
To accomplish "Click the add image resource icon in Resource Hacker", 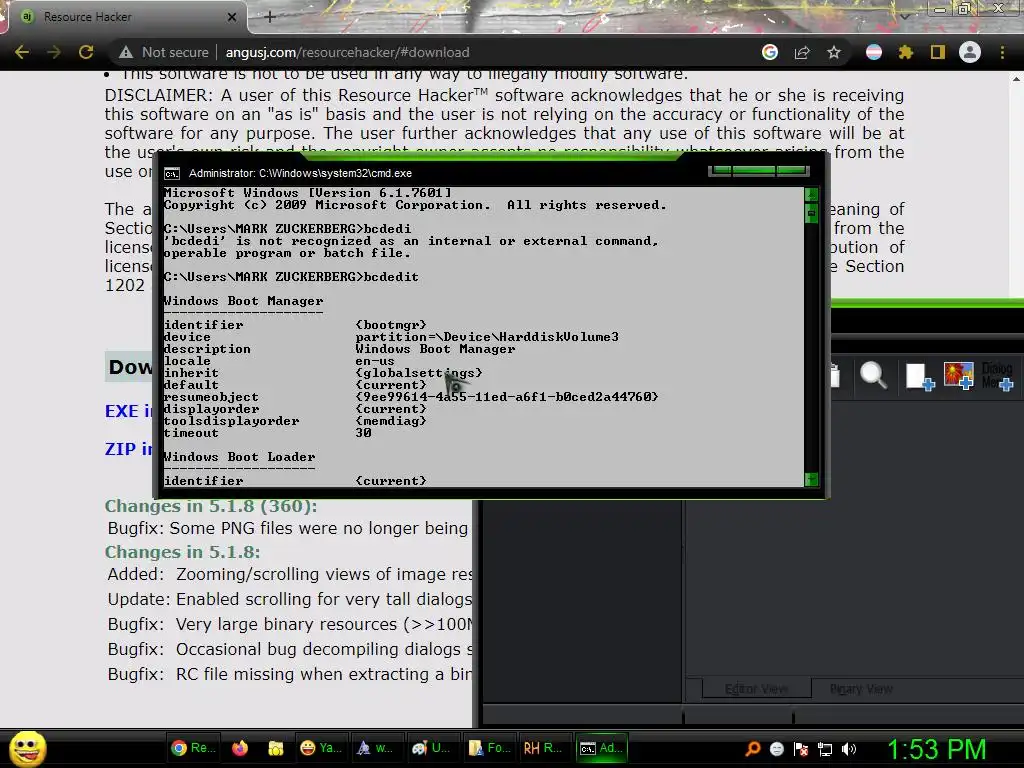I will (959, 376).
